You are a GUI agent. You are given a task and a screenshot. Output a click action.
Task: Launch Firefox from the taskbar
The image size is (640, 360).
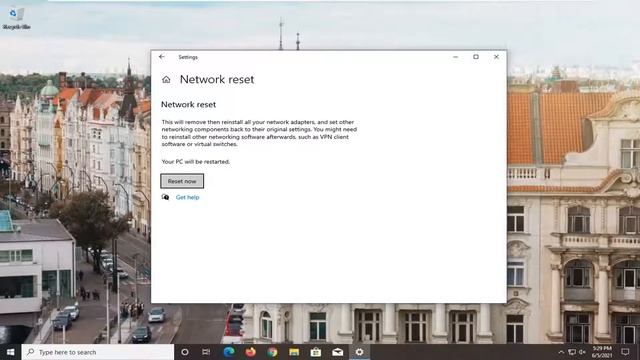(250, 352)
